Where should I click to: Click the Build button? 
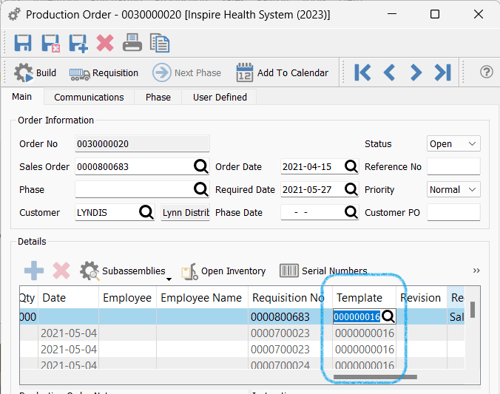[35, 73]
